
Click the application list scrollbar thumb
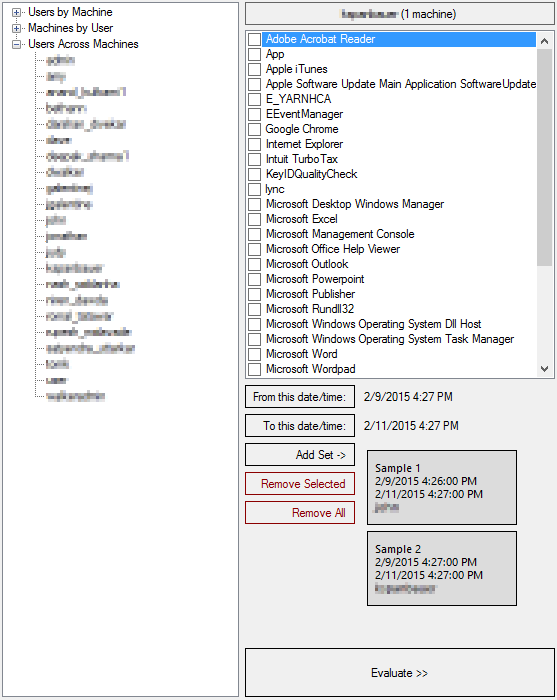click(x=545, y=158)
